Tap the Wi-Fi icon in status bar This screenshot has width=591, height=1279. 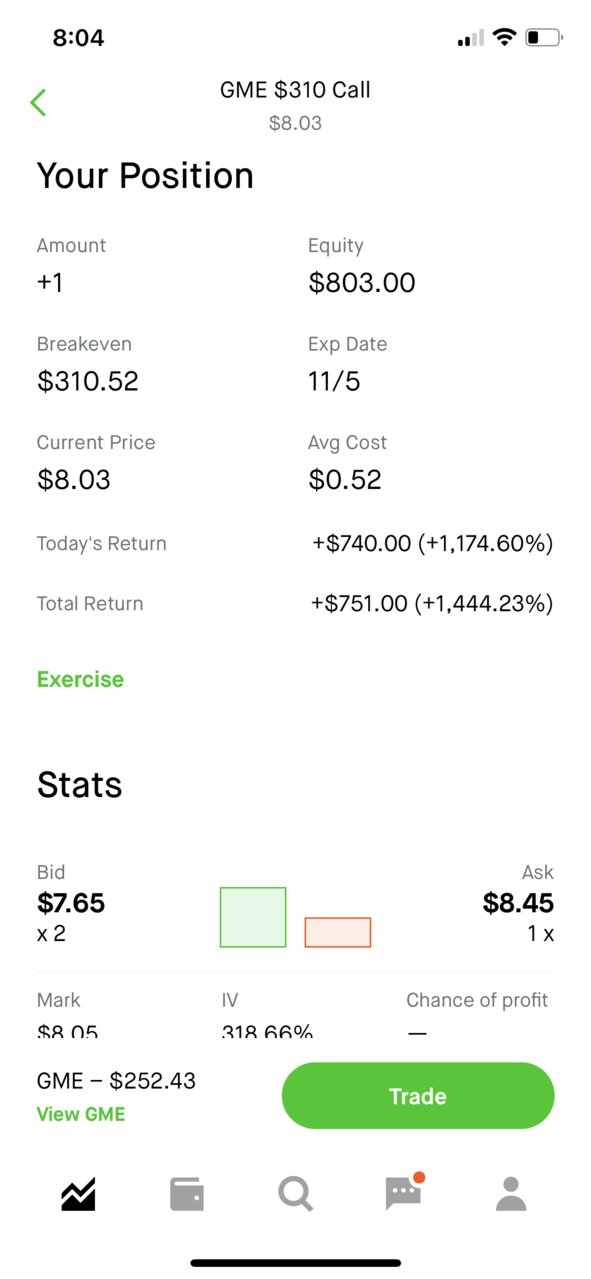(505, 38)
